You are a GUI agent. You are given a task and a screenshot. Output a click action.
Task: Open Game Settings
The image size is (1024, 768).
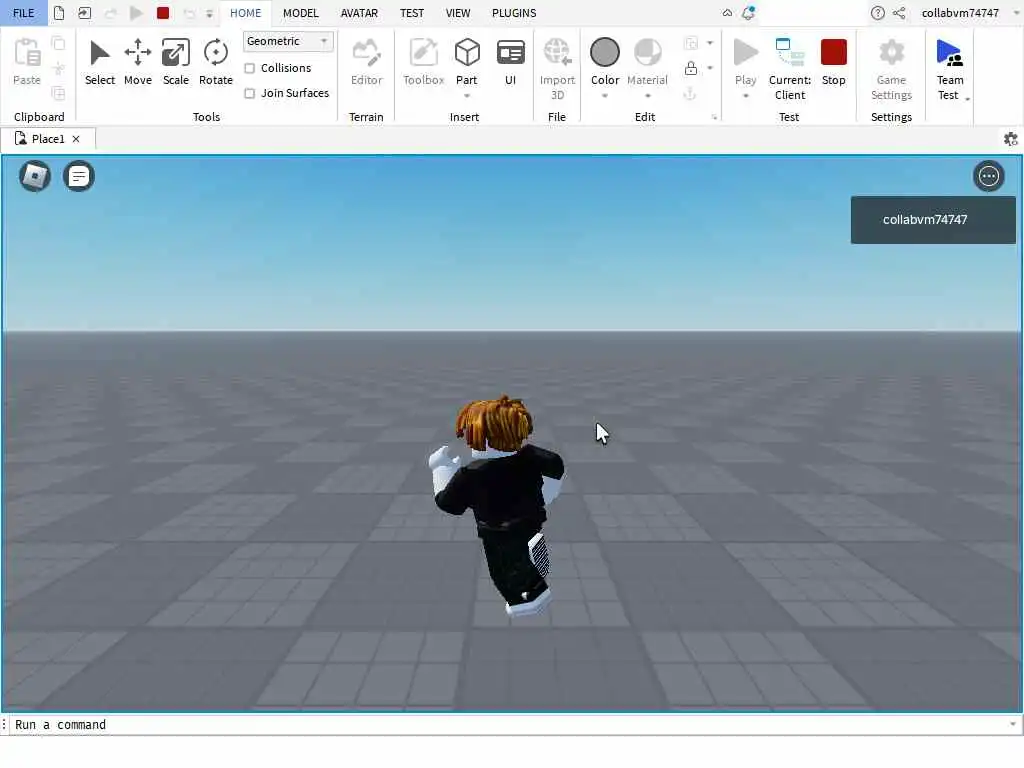coord(891,69)
